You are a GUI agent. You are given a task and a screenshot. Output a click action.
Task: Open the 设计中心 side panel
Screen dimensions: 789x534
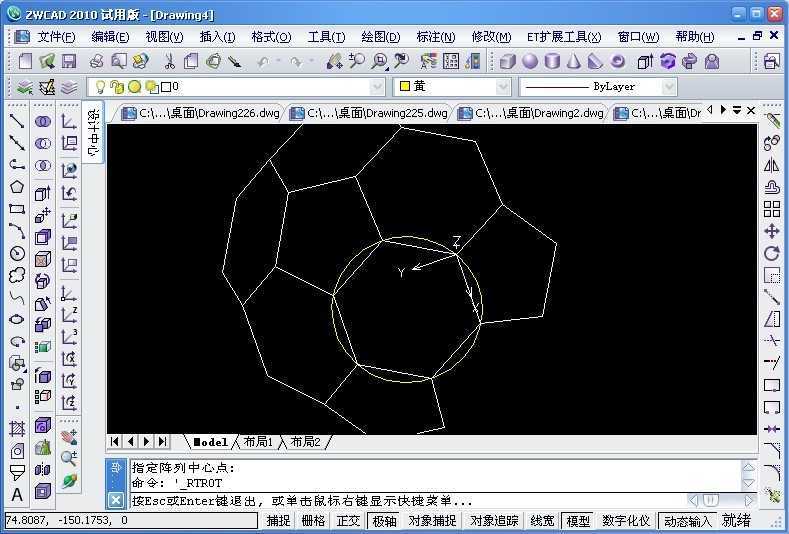pos(93,131)
